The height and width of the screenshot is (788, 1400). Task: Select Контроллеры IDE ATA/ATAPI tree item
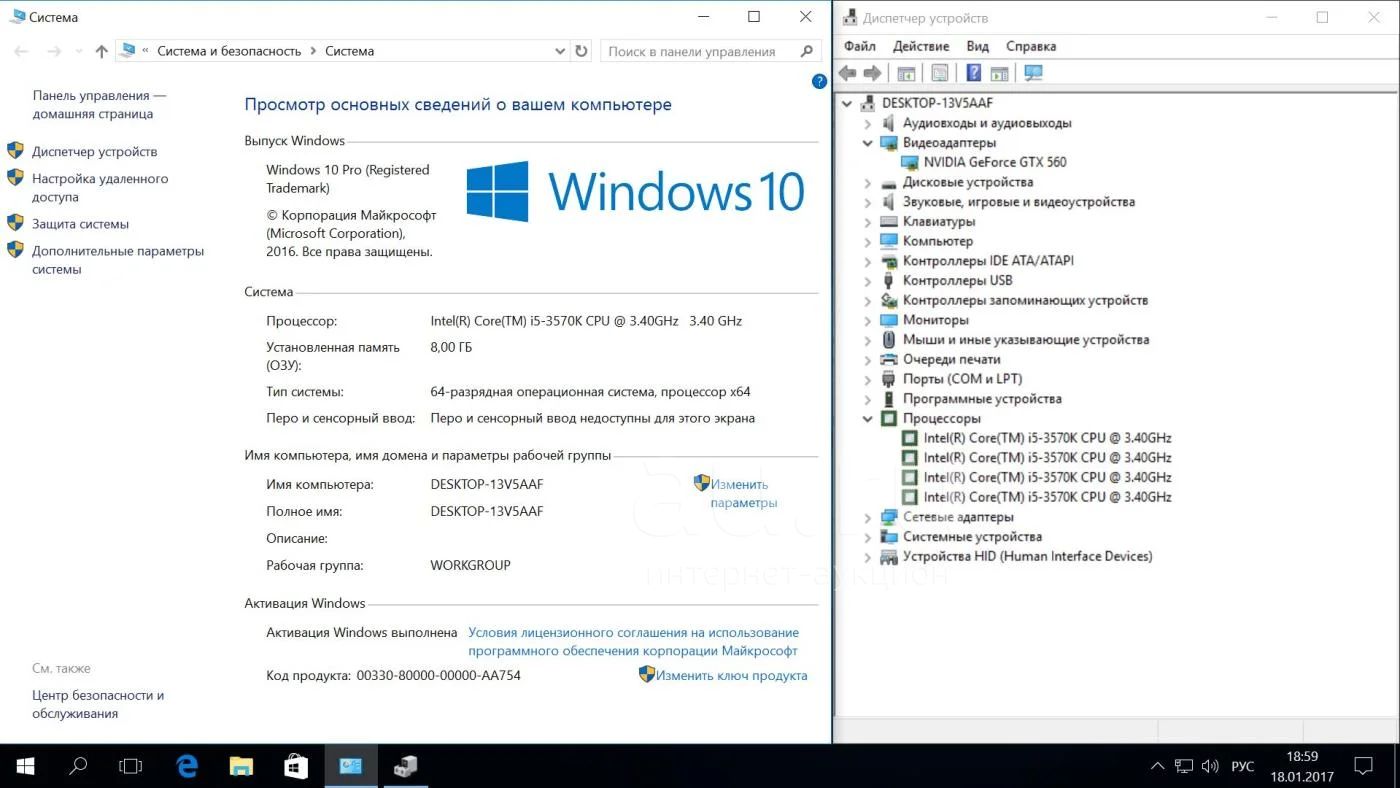tap(988, 261)
